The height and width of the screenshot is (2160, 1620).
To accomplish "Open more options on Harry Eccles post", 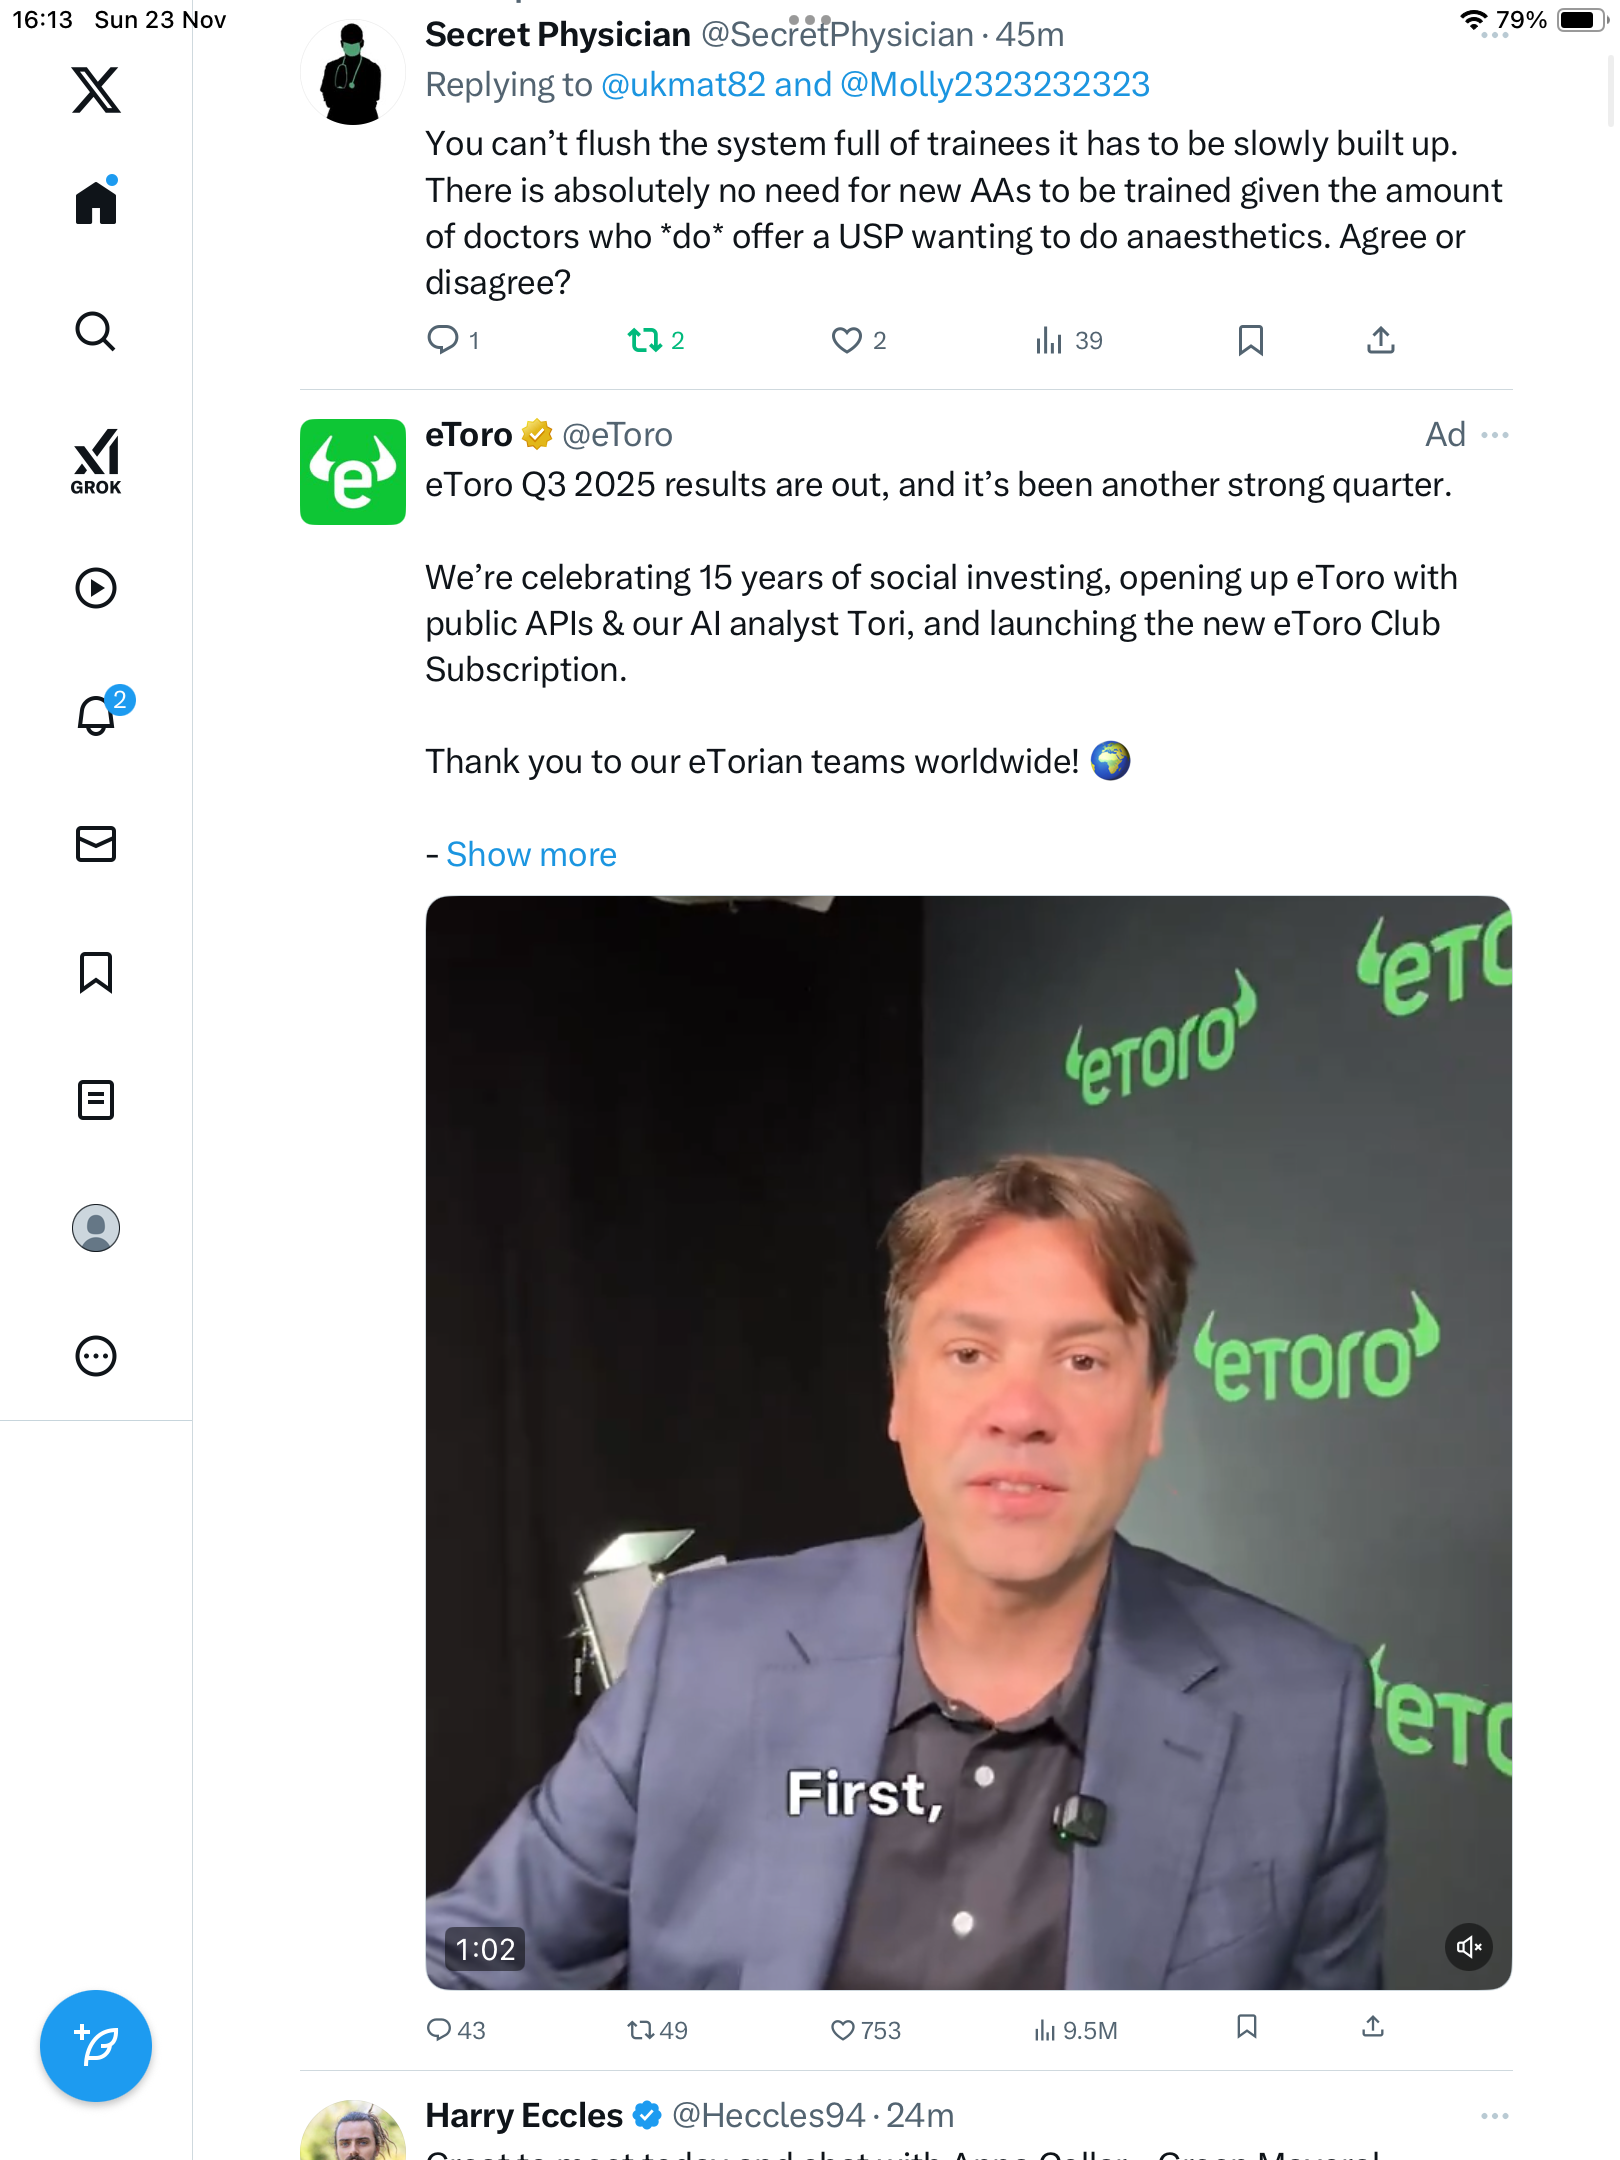I will [x=1495, y=2116].
